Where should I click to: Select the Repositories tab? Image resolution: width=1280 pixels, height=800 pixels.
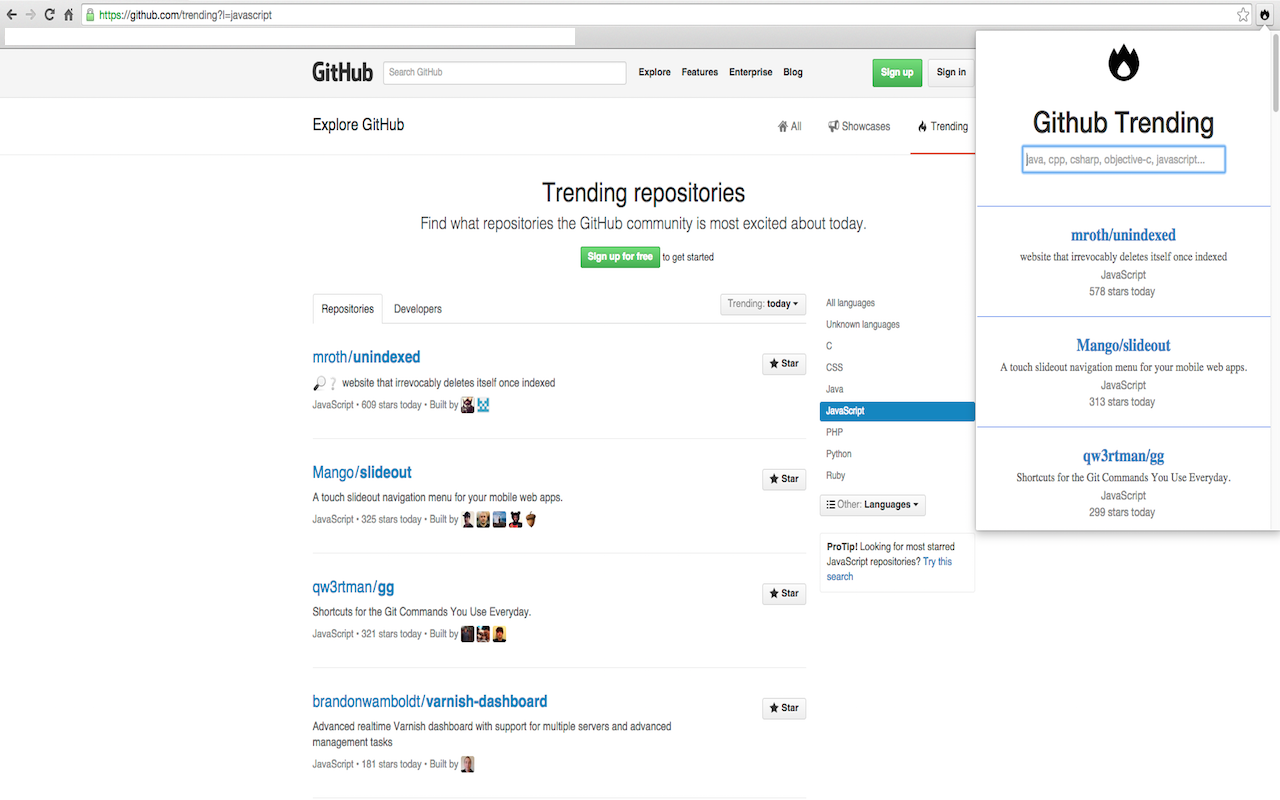348,309
